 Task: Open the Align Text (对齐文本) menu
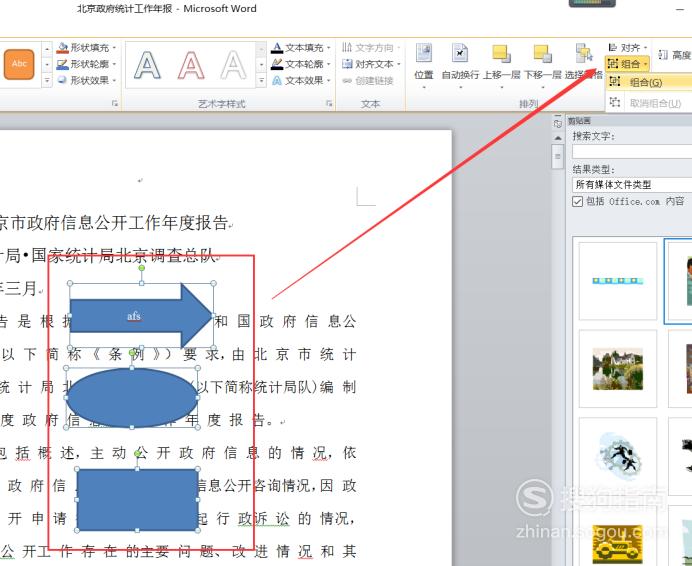(x=371, y=64)
